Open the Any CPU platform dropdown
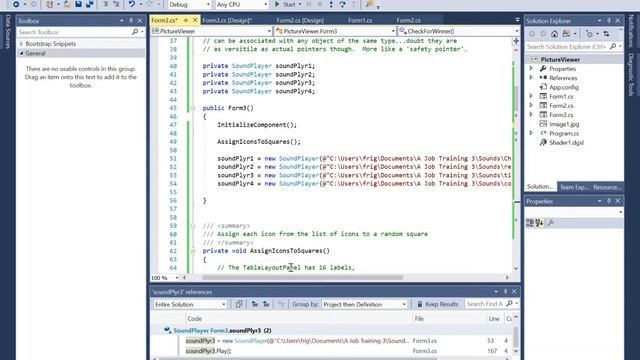 point(242,4)
